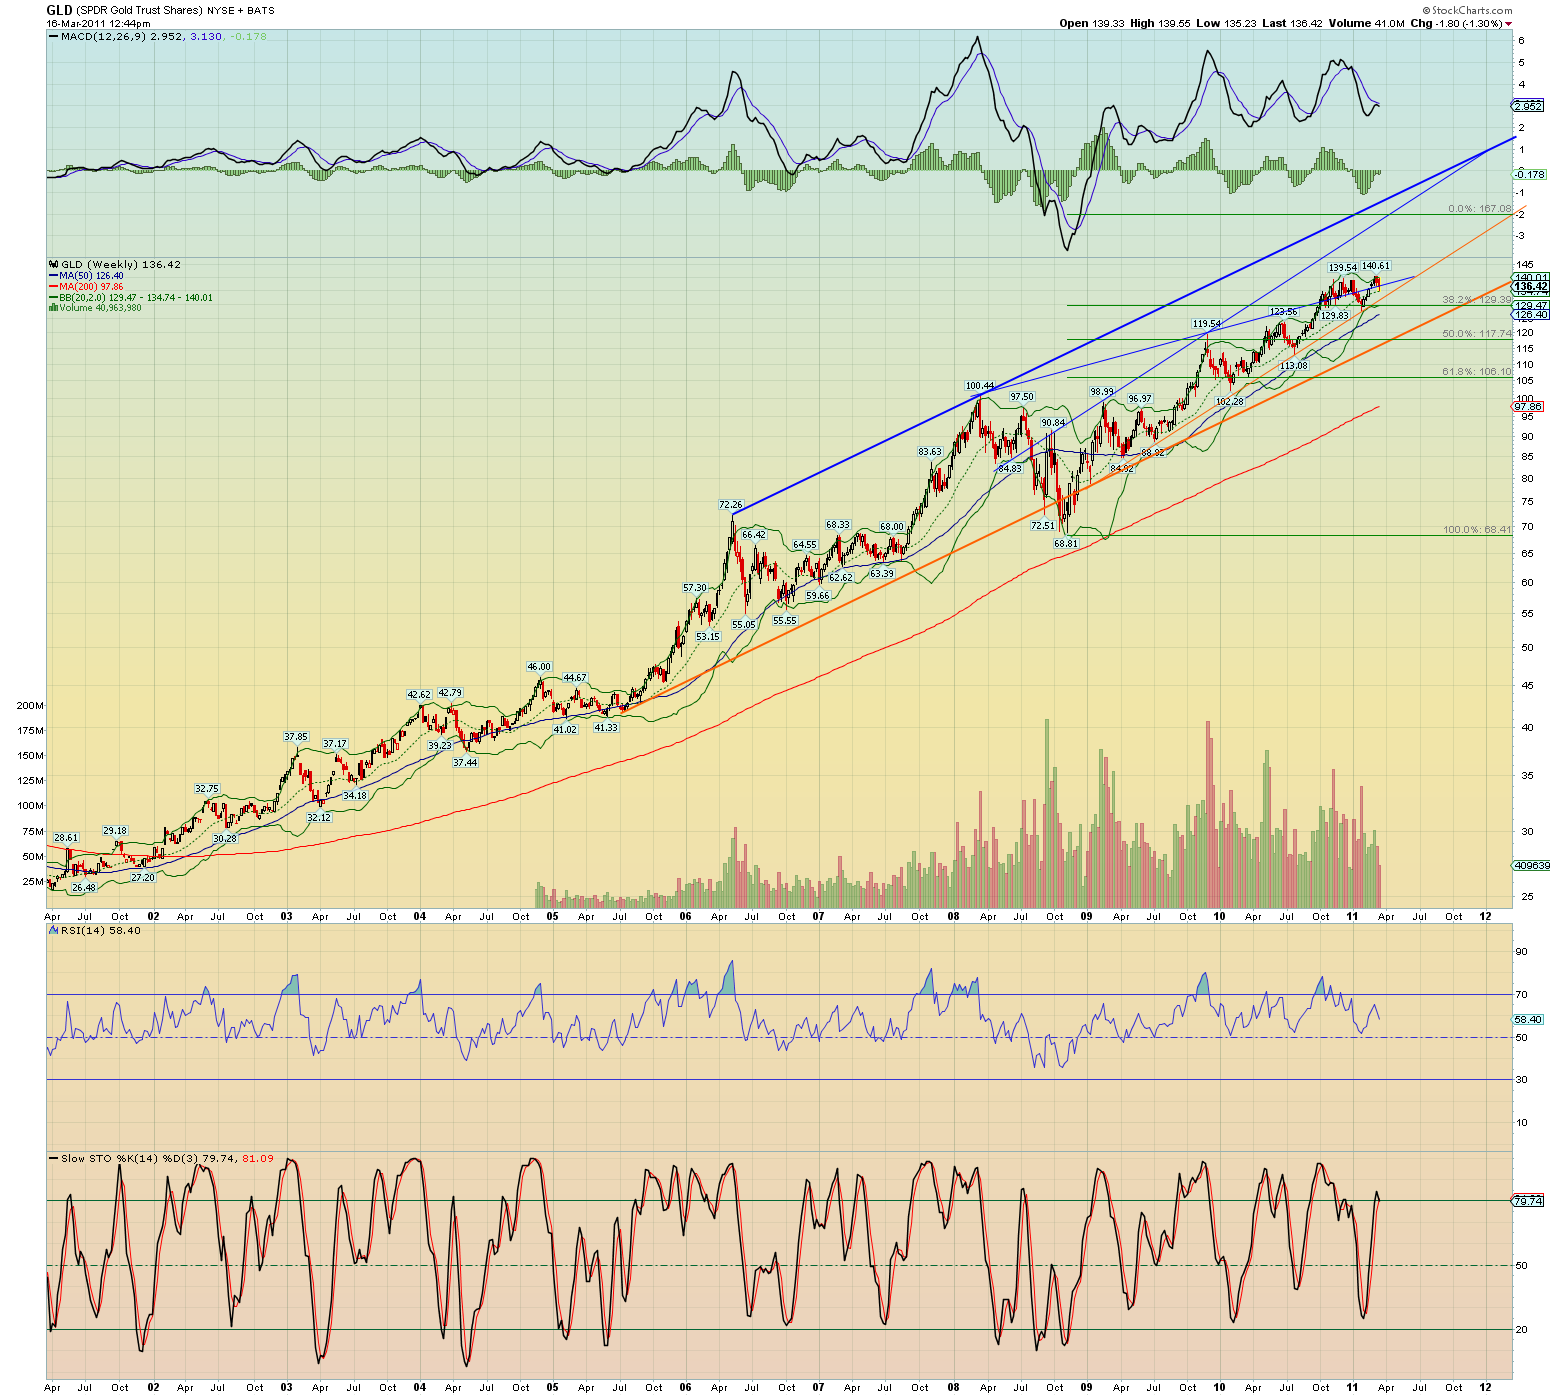Click the Last 136.42 quote in the header

pos(1293,23)
